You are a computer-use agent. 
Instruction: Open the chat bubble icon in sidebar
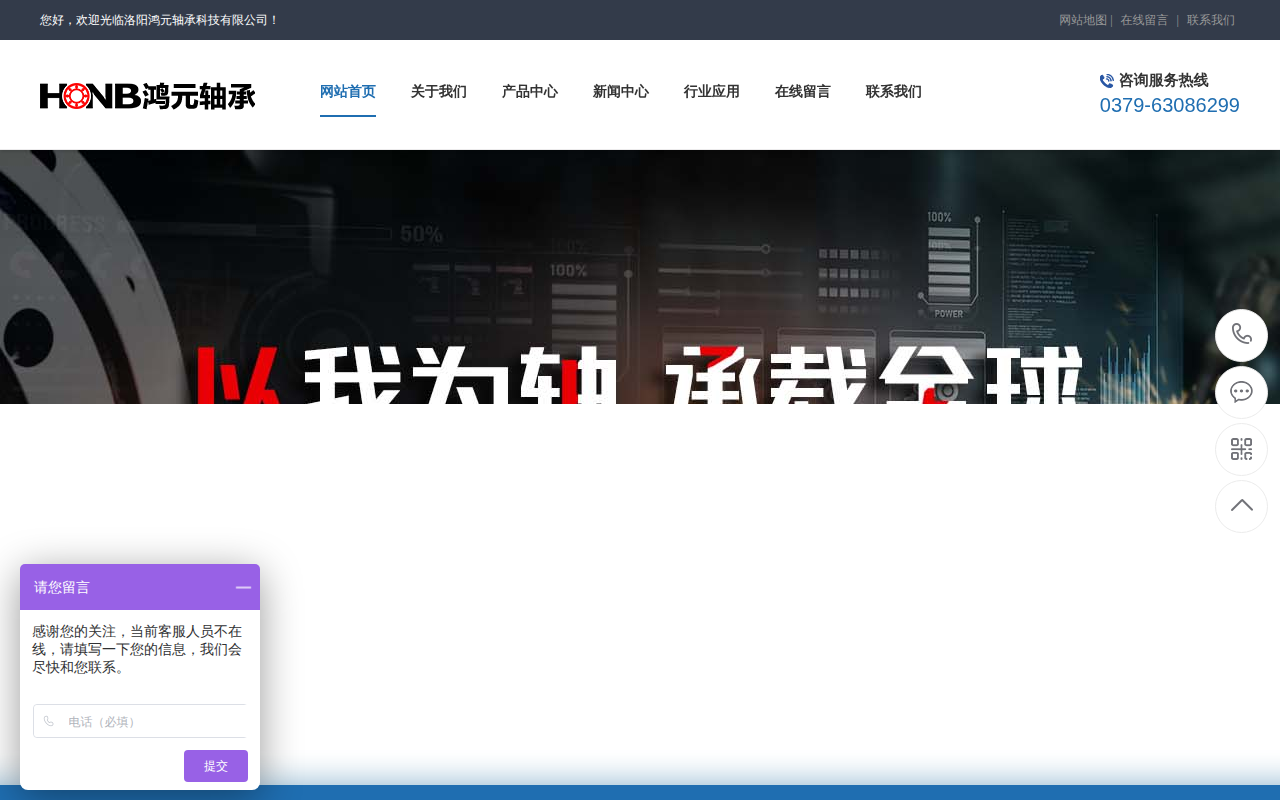click(x=1241, y=392)
